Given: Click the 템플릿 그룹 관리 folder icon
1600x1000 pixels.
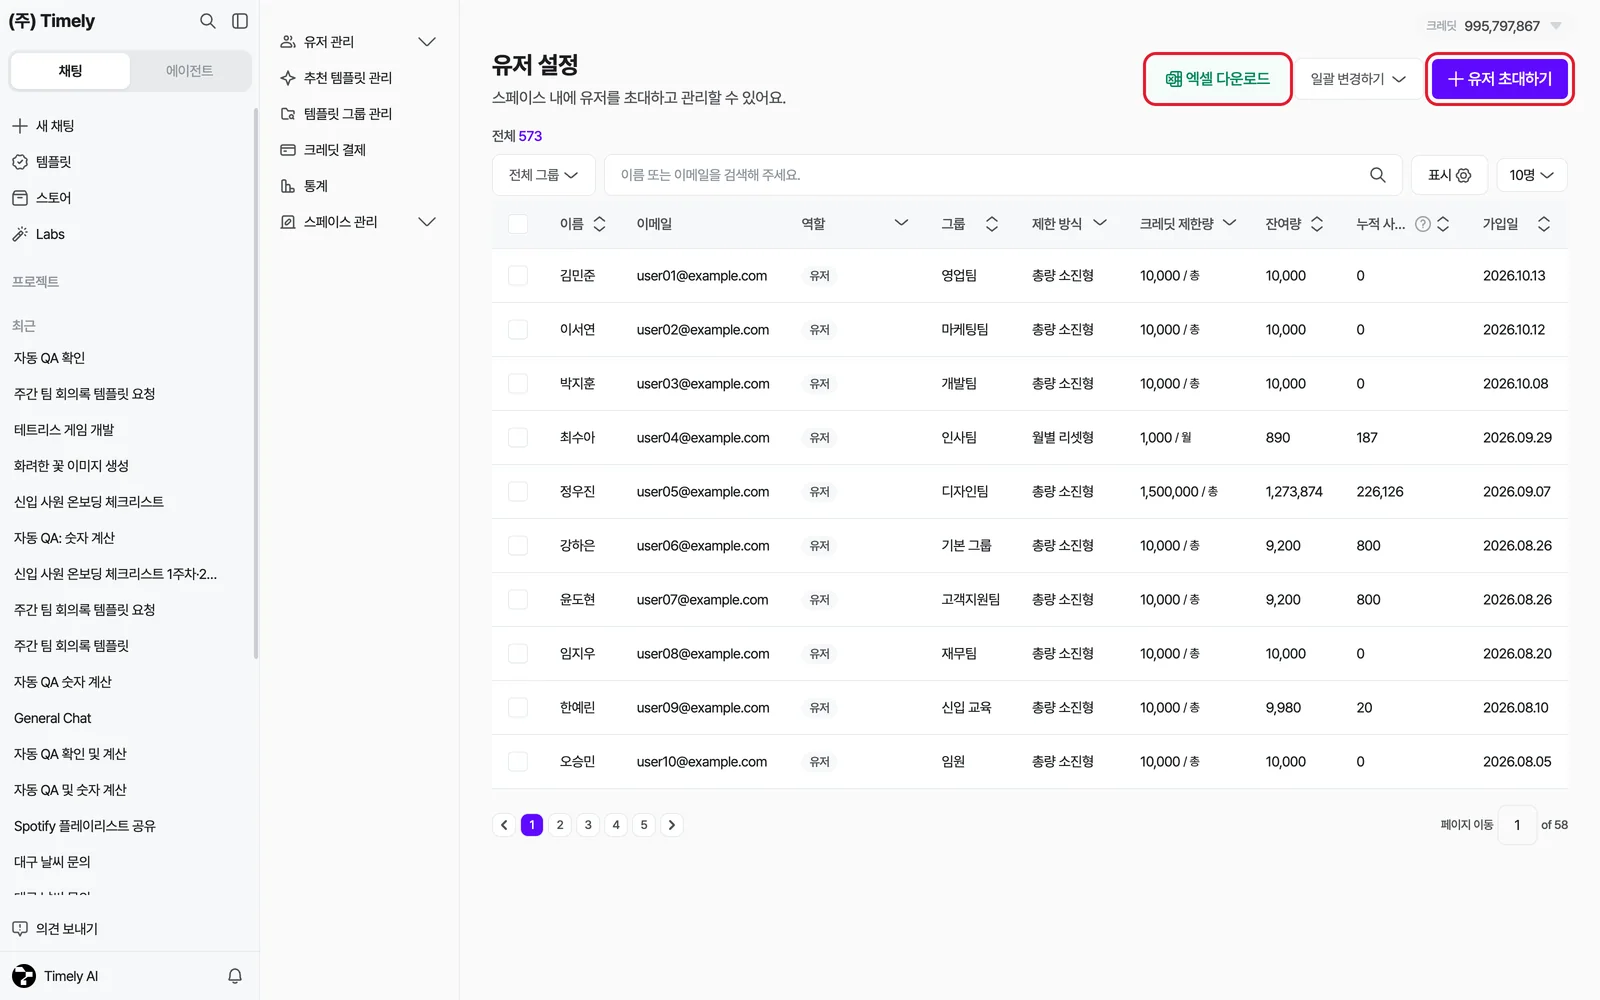Looking at the screenshot, I should 288,114.
